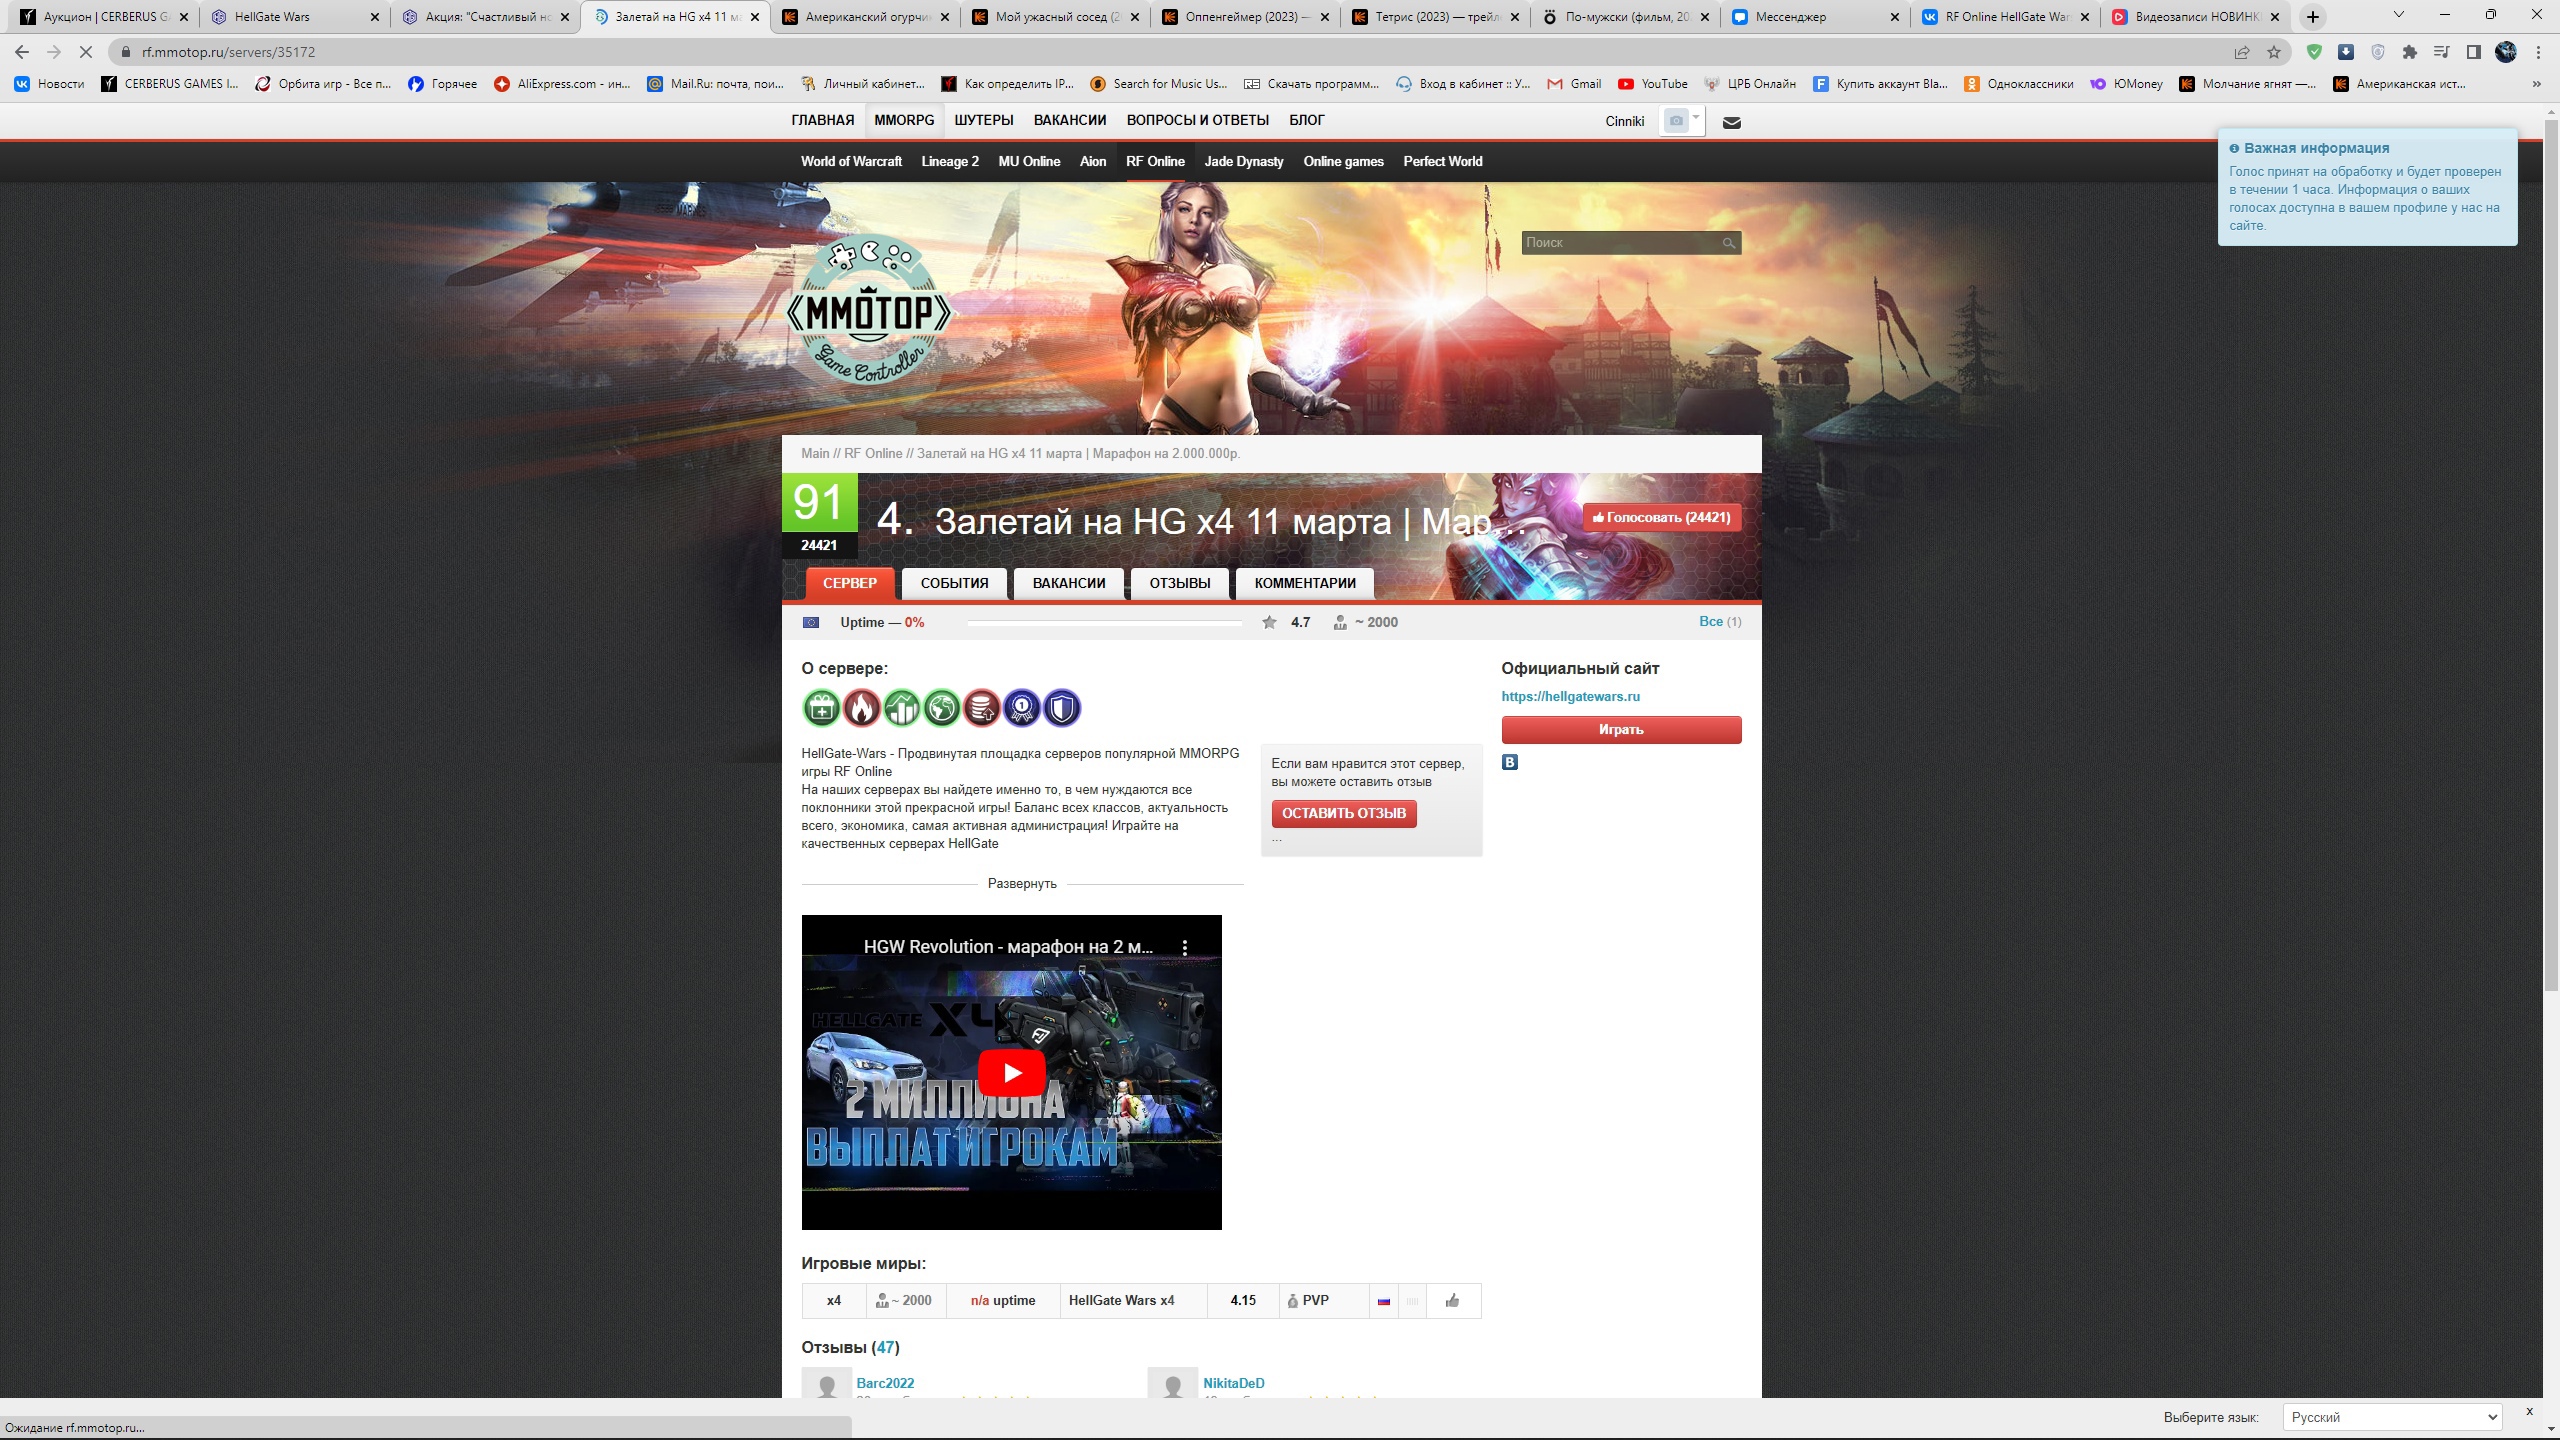Toggle the browser side panel icon
Image resolution: width=2560 pixels, height=1440 pixels.
point(2474,52)
